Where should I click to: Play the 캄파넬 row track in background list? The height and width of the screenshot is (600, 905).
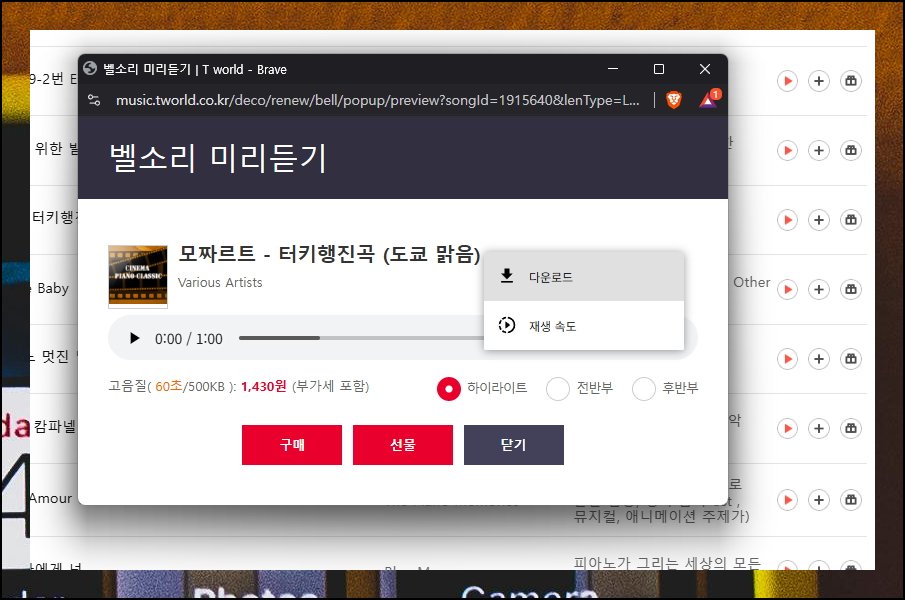787,428
